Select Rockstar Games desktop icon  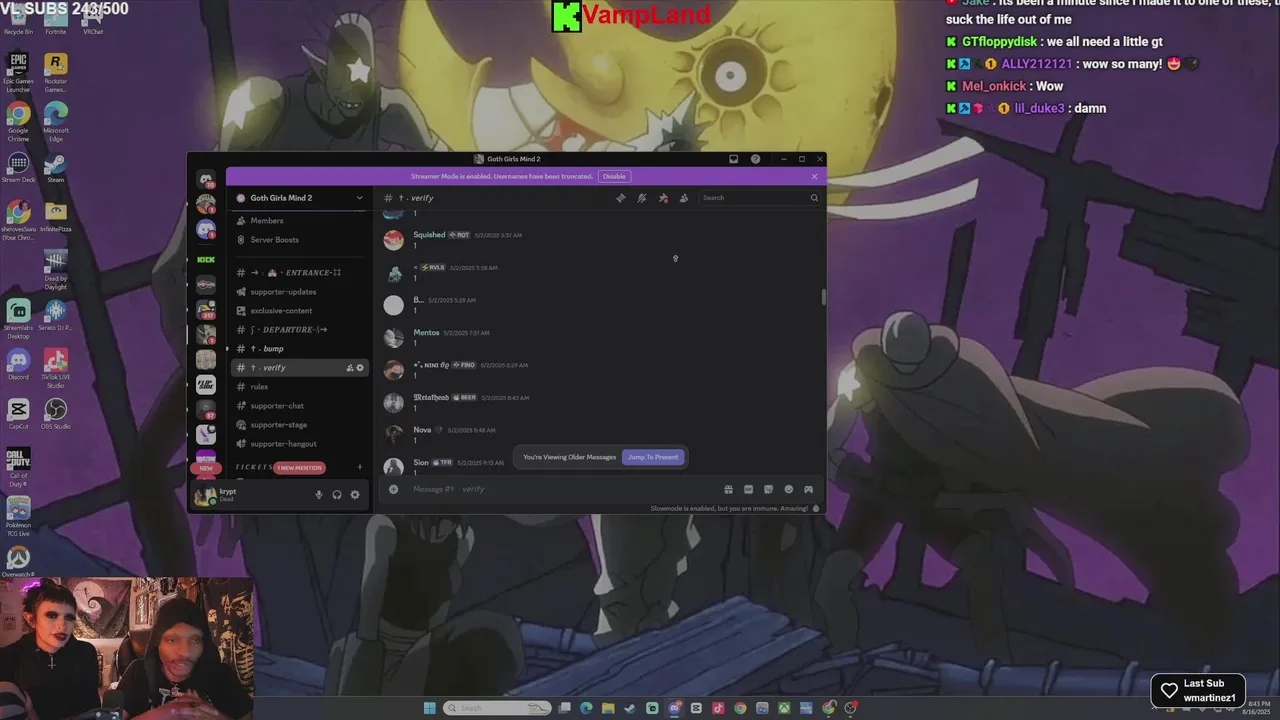click(56, 71)
